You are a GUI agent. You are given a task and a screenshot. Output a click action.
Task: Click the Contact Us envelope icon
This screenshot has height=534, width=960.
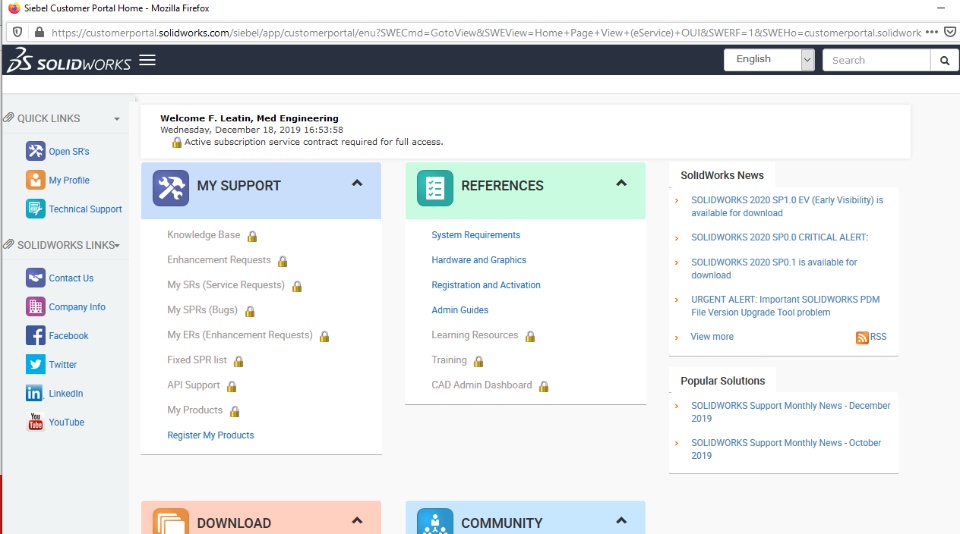36,277
